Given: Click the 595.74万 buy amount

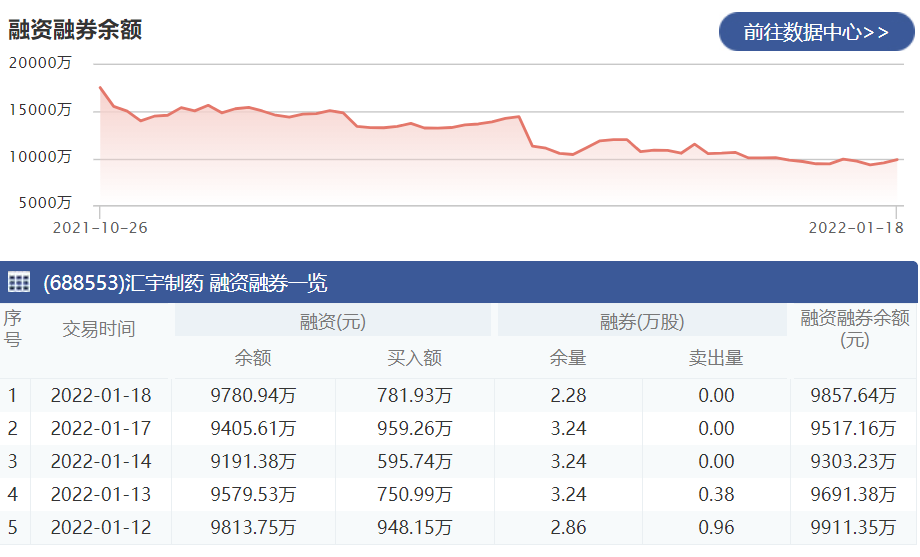Looking at the screenshot, I should click(x=414, y=461).
